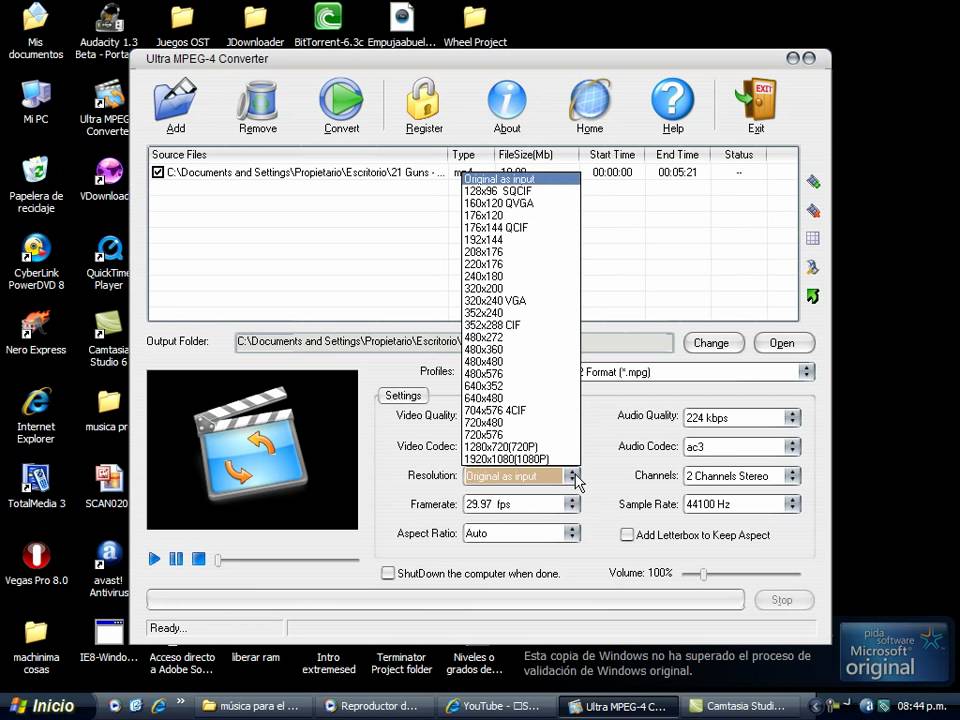Open Vegas Pro 8.0 desktop icon
The image size is (960, 720).
[36, 555]
